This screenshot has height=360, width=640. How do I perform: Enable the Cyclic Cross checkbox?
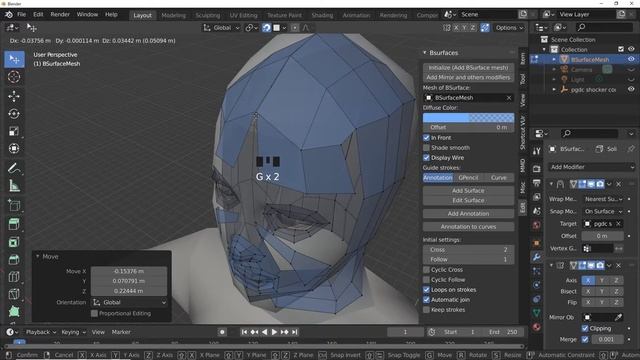tap(427, 270)
